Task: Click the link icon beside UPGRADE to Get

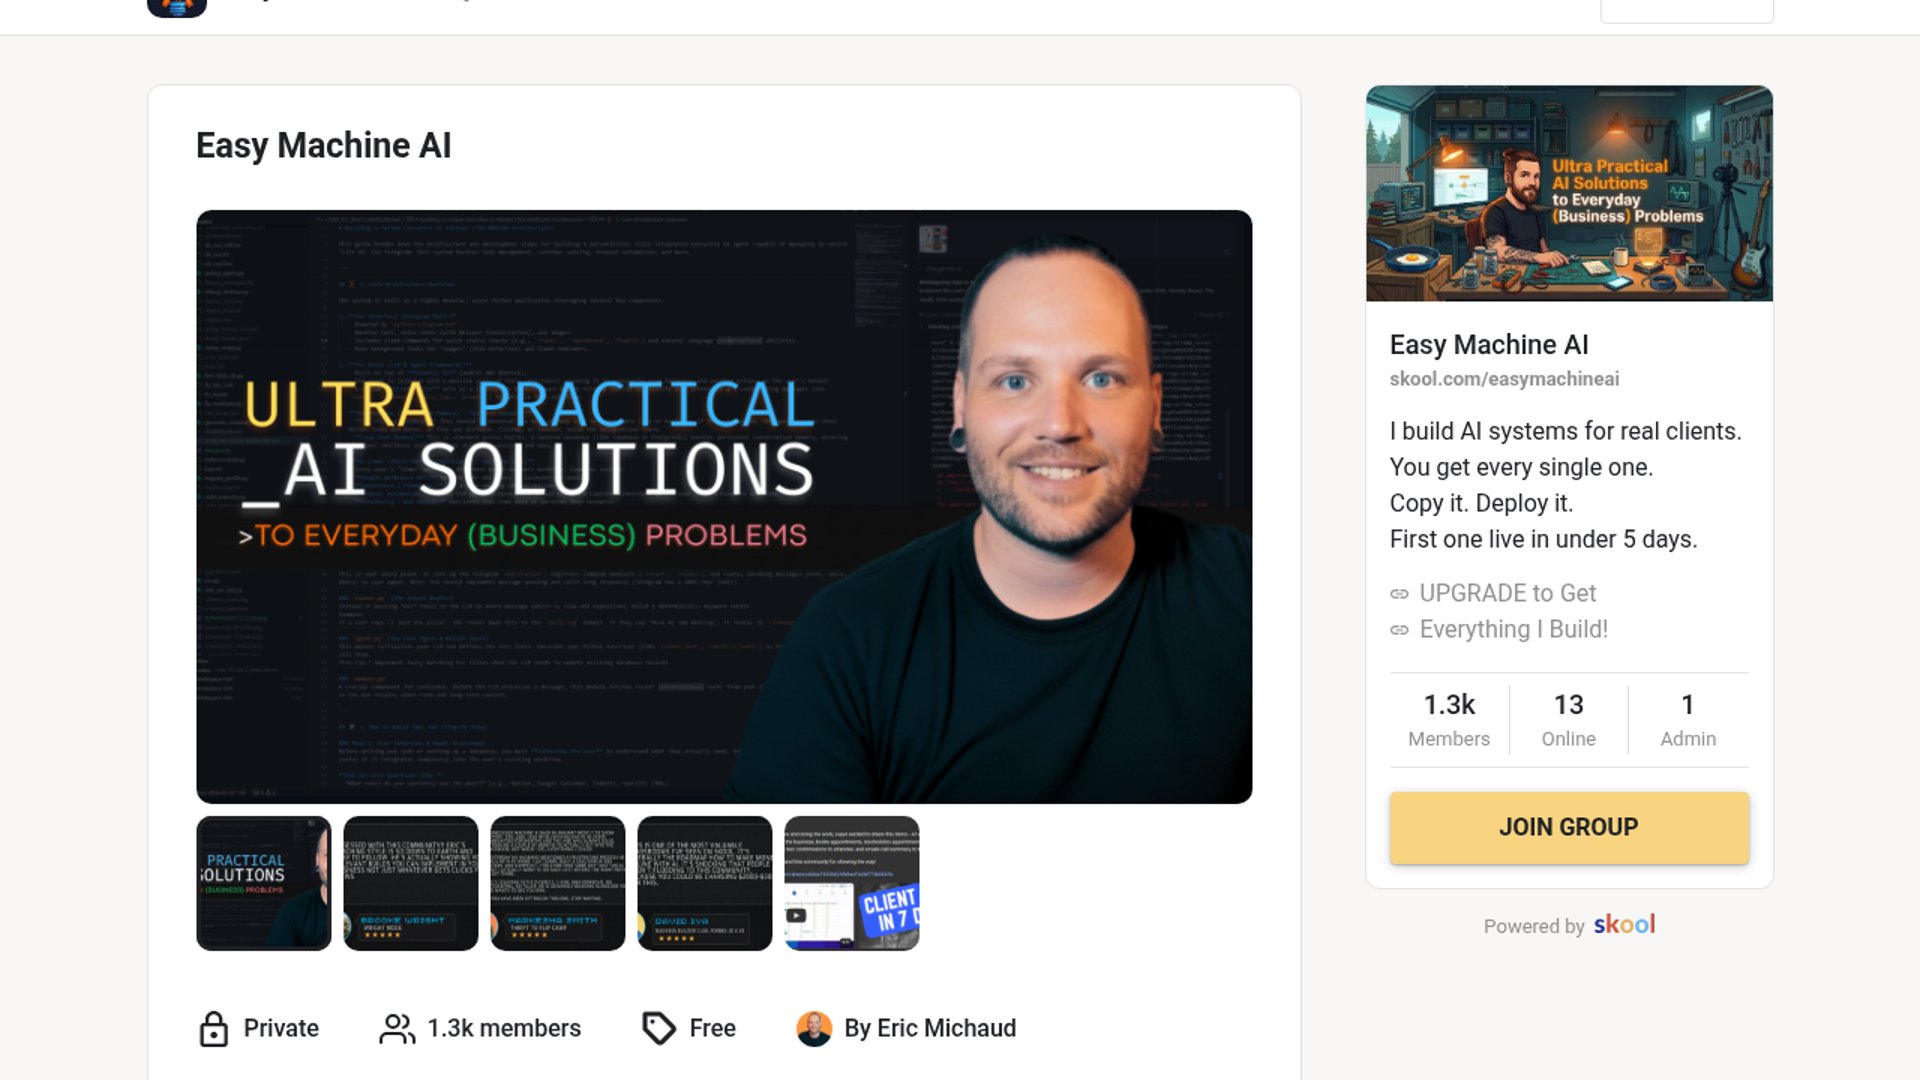Action: point(1400,594)
